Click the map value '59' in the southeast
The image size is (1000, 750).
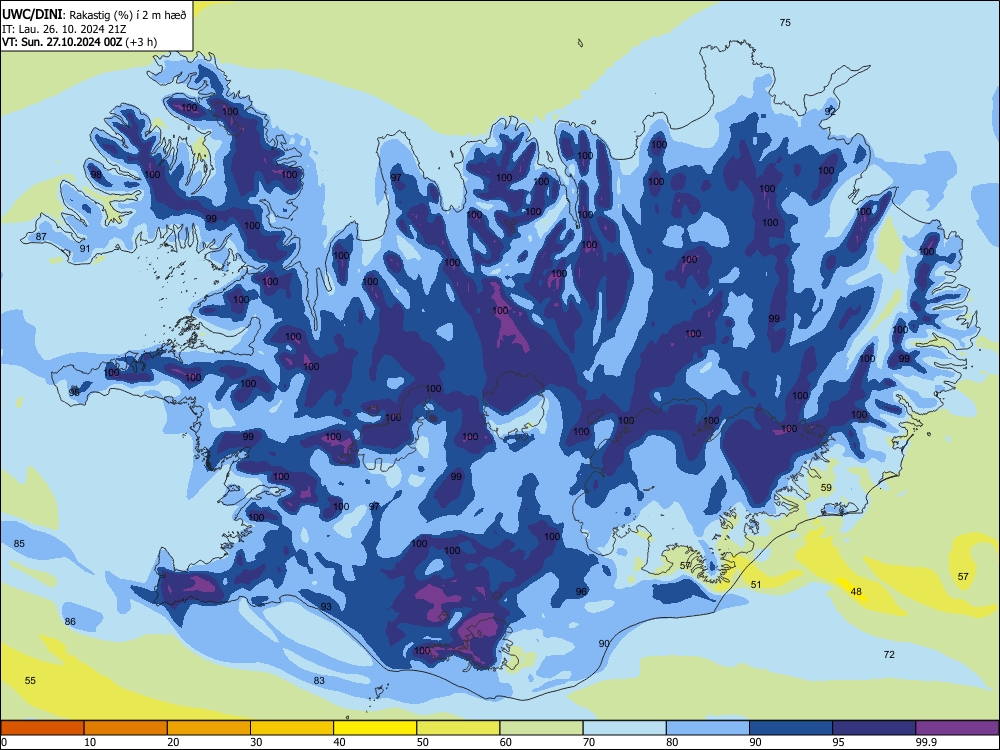pos(826,487)
